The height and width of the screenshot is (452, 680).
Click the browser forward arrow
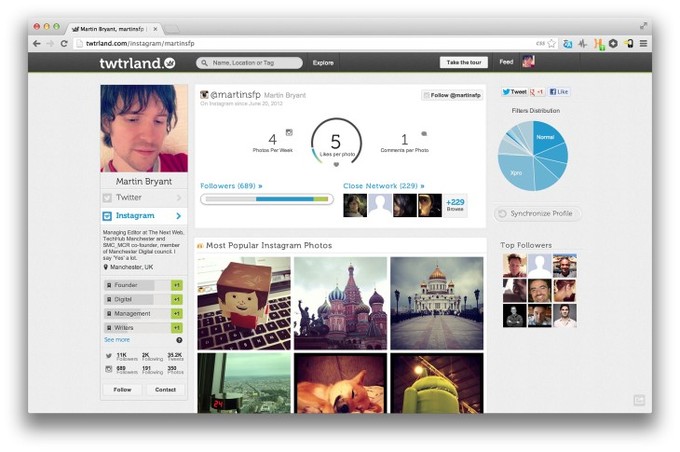50,43
